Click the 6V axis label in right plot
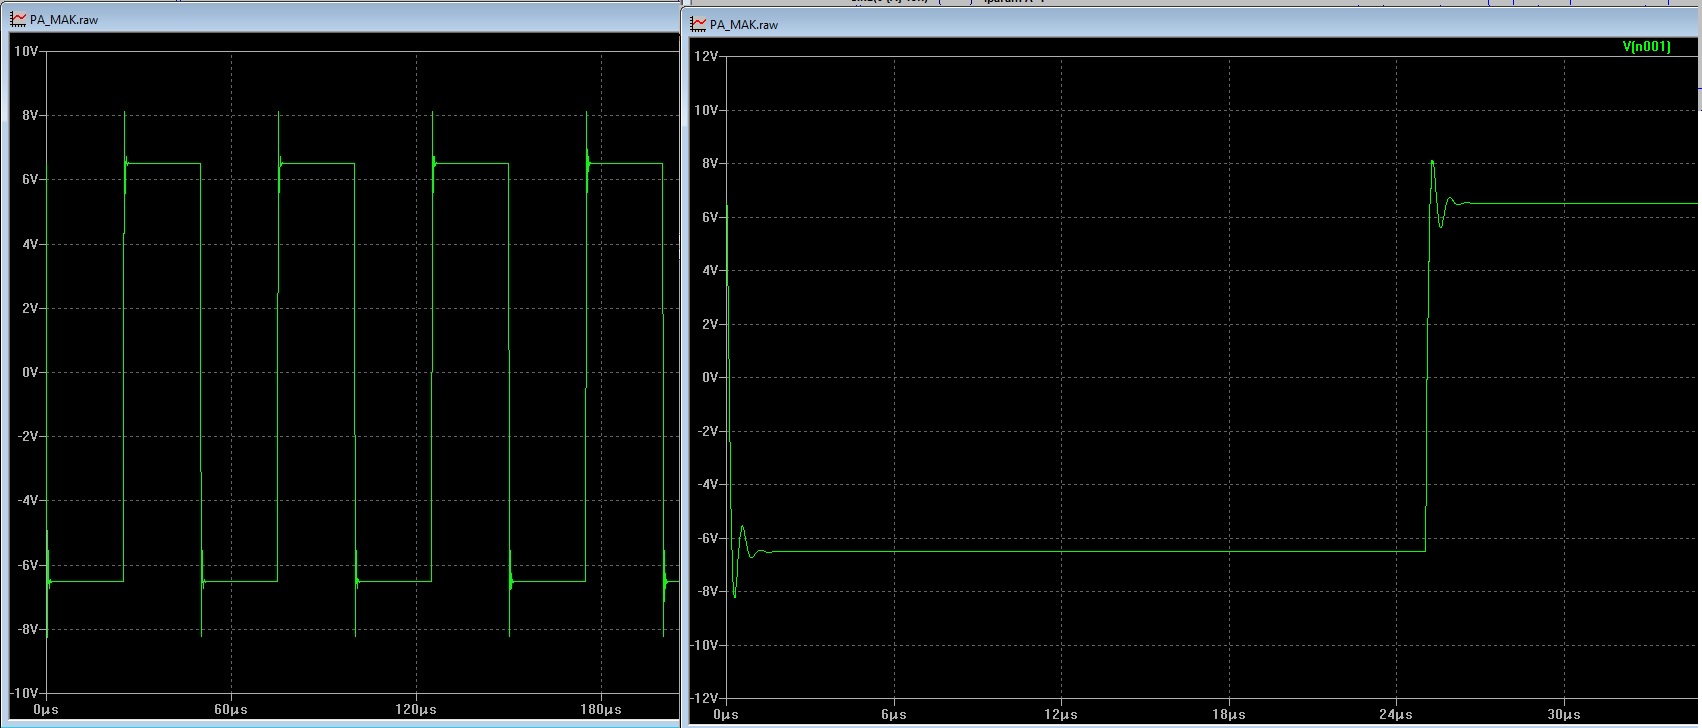This screenshot has height=728, width=1702. [709, 217]
